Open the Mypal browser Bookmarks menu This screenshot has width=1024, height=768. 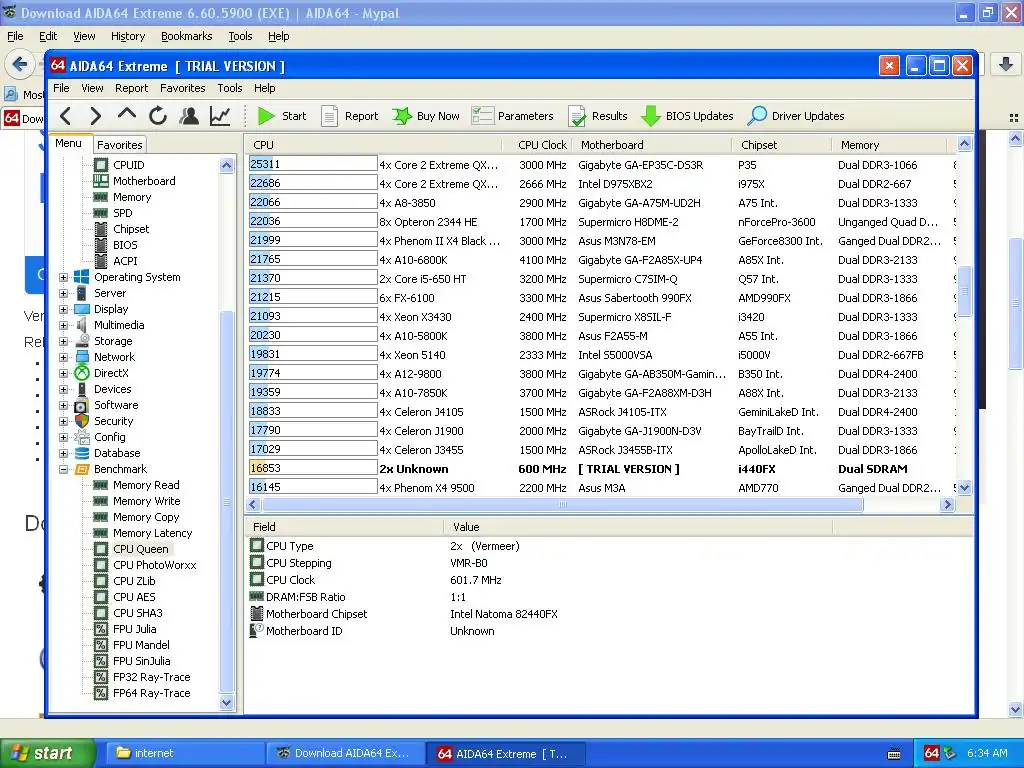(187, 37)
